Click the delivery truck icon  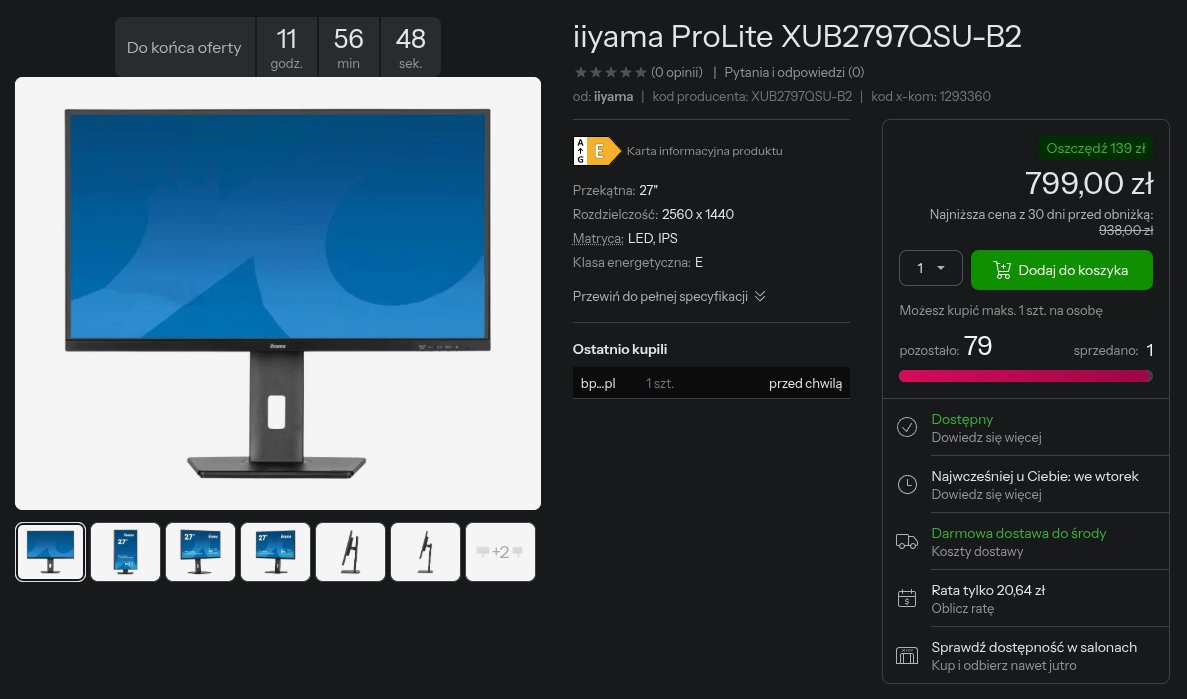click(907, 541)
